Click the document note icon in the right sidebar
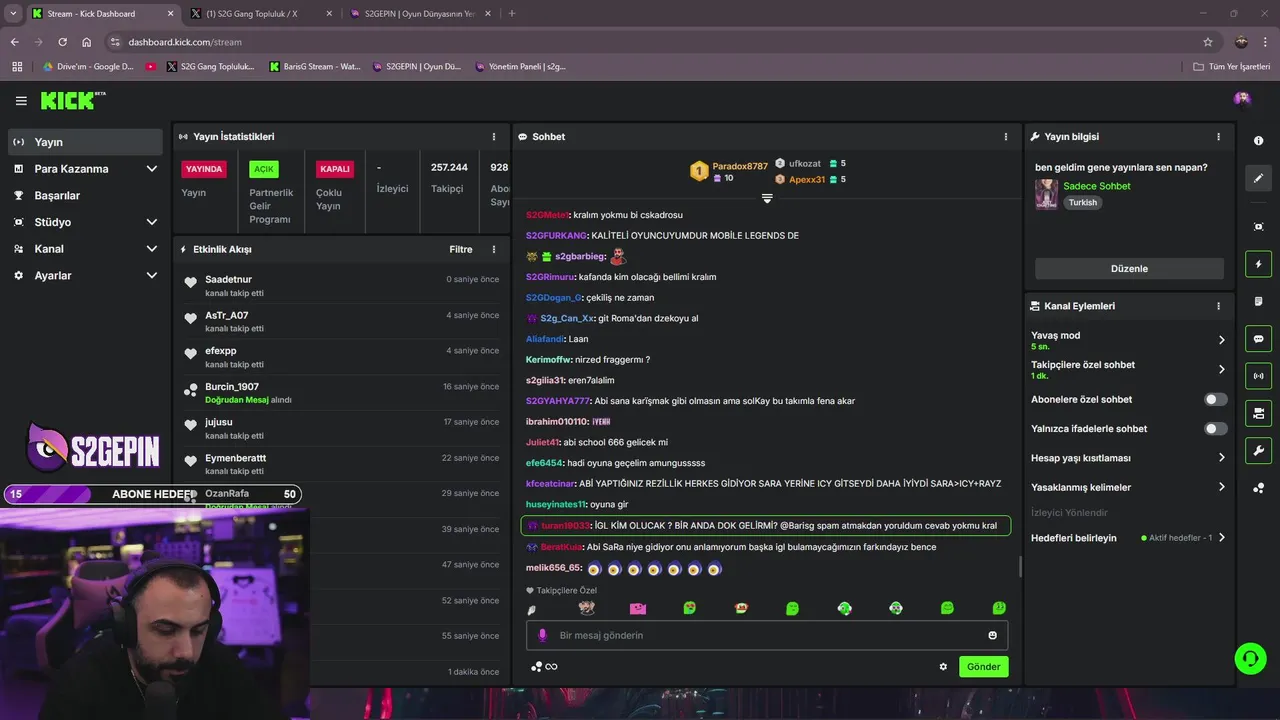 [1258, 301]
